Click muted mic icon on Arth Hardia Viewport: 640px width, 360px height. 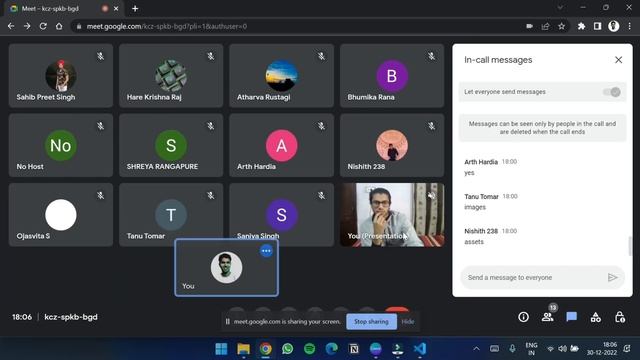(321, 126)
